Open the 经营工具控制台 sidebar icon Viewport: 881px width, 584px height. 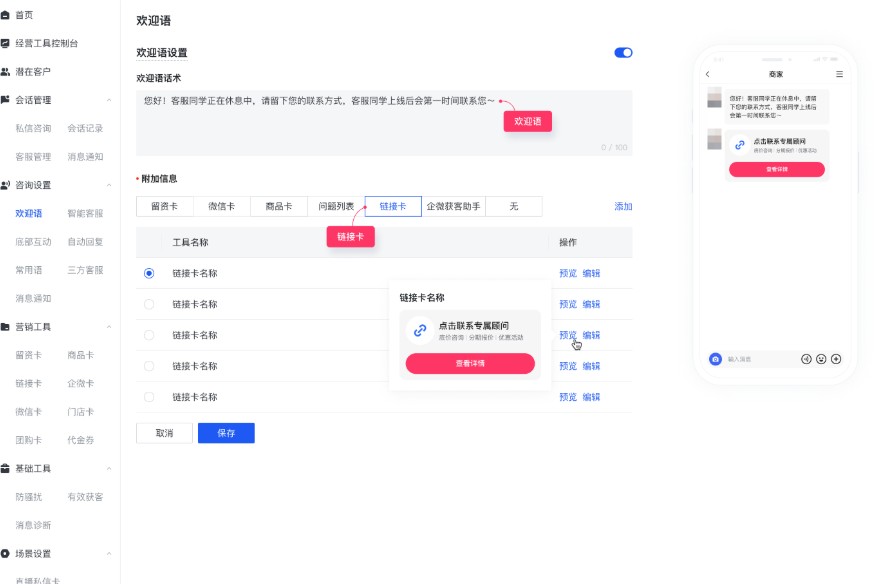tap(5, 43)
